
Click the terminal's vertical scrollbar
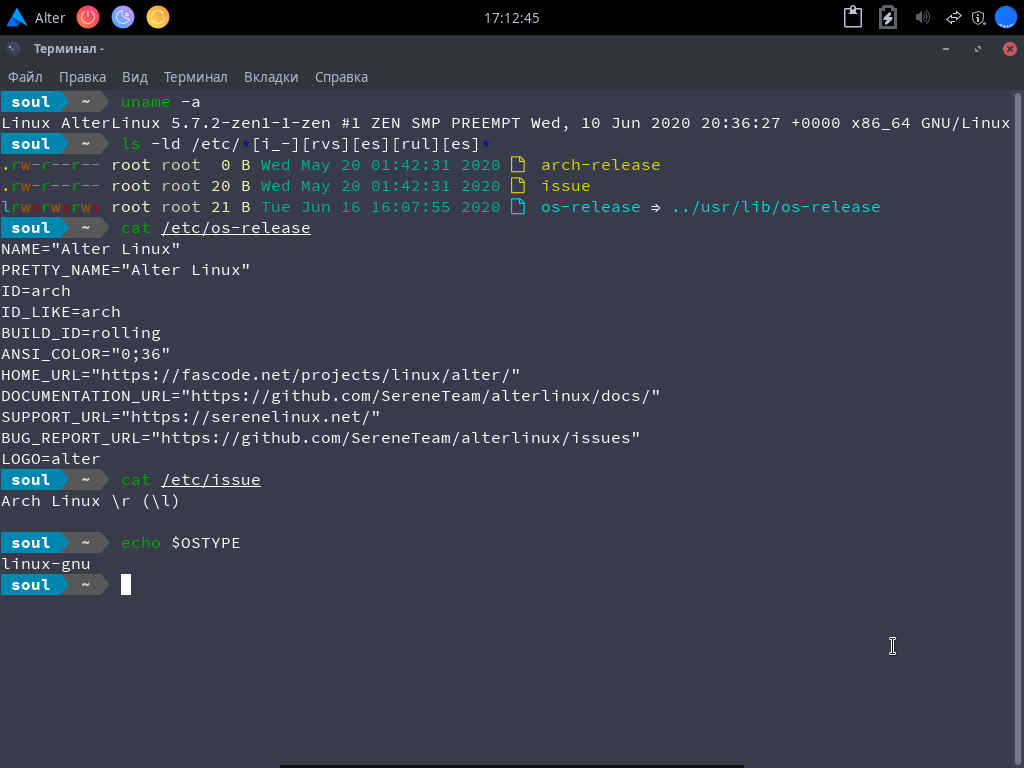click(x=1017, y=428)
